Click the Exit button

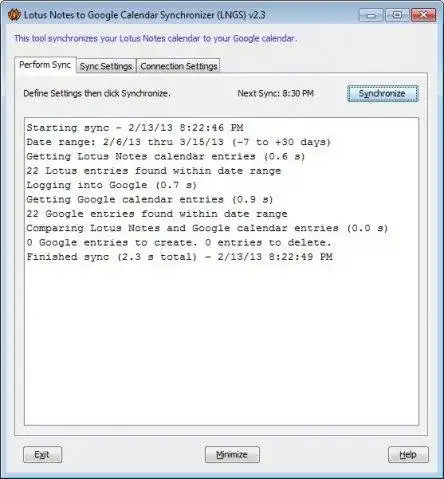pyautogui.click(x=42, y=455)
